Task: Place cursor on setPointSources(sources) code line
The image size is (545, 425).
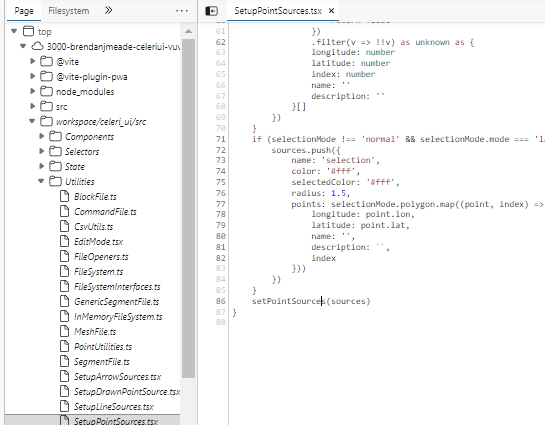Action: pos(311,301)
